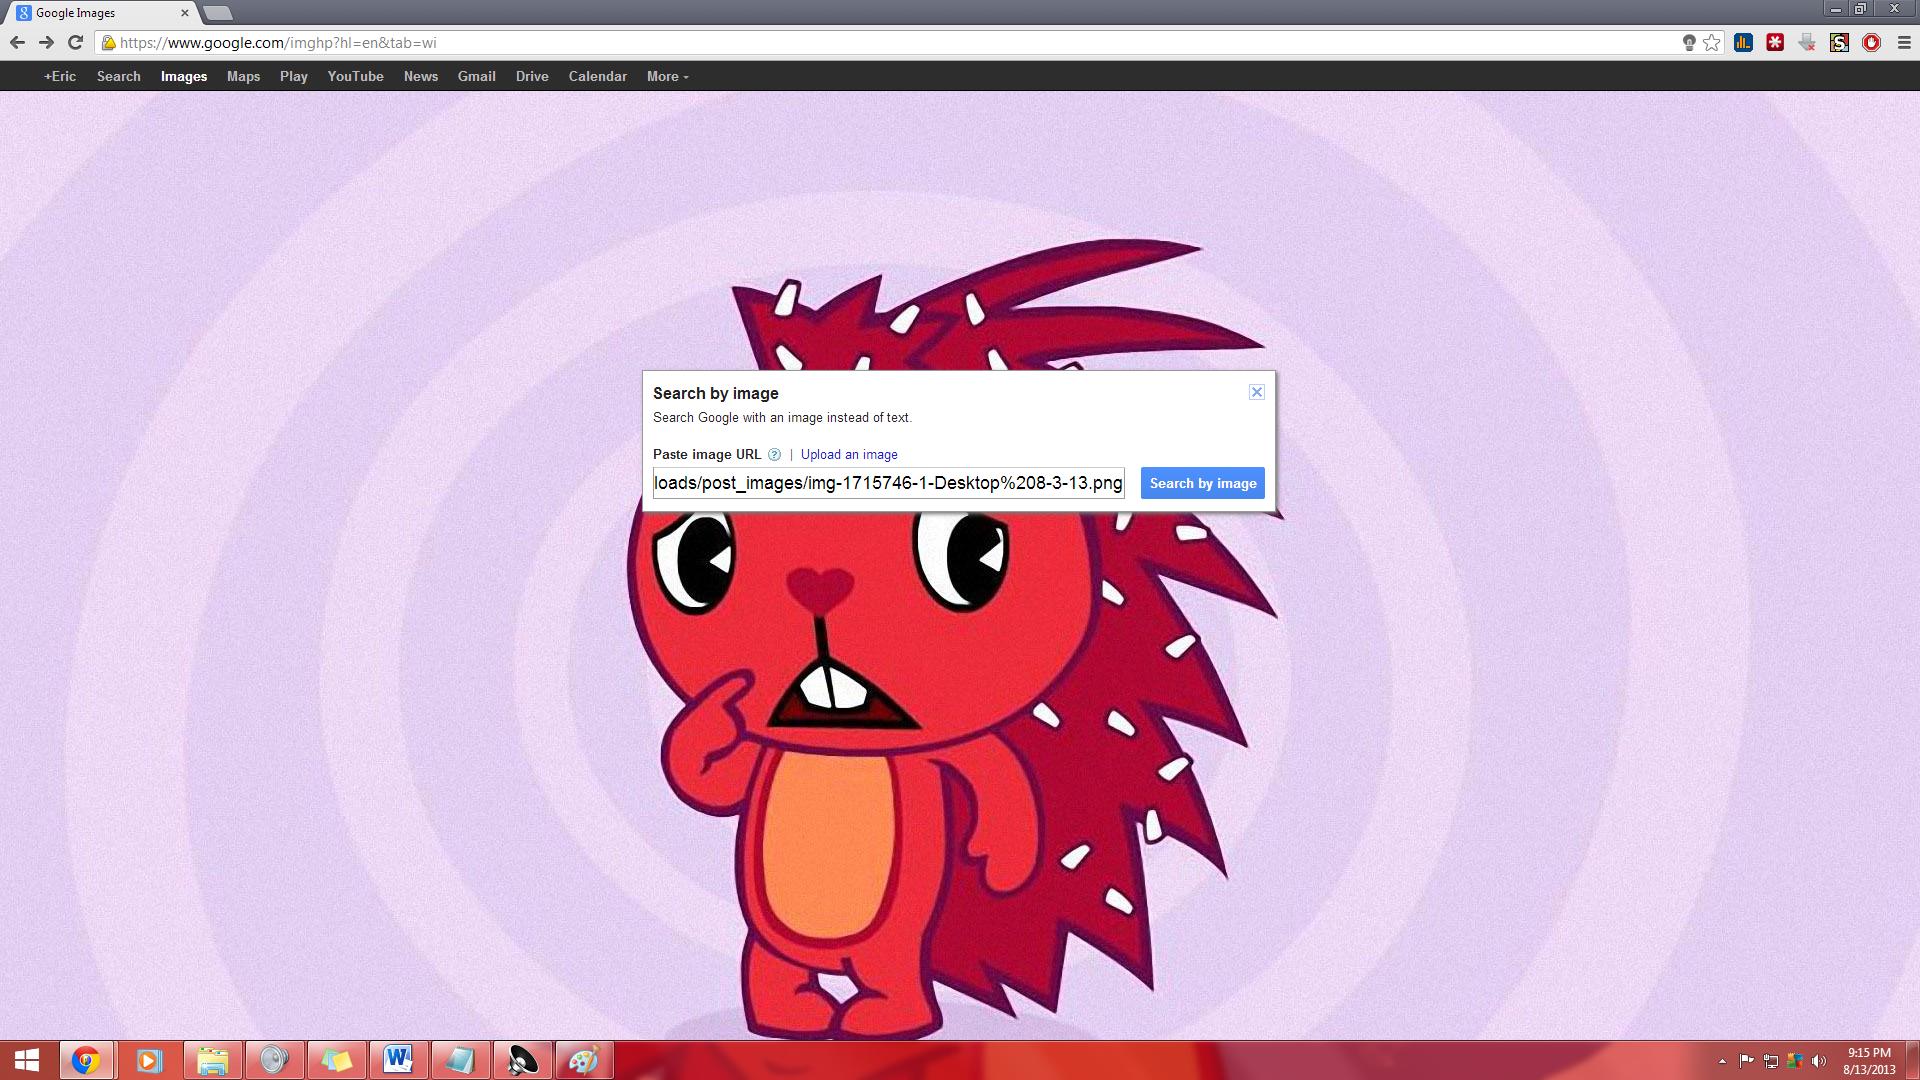Show hidden system tray icons

tap(1722, 1060)
